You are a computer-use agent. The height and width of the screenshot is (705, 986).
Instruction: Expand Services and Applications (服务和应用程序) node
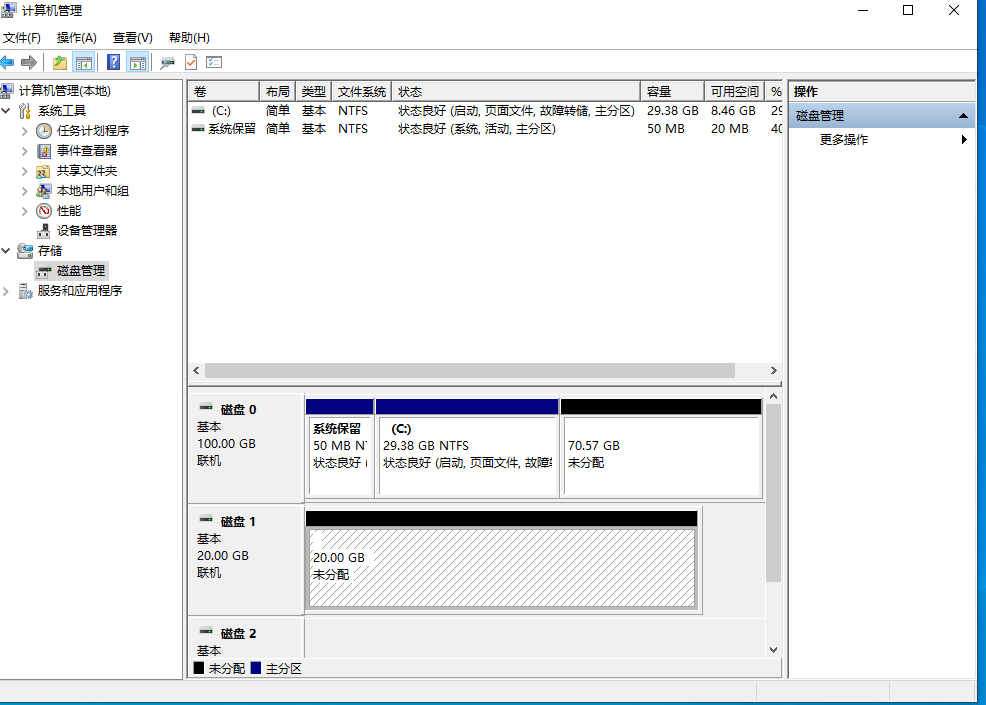(8, 291)
